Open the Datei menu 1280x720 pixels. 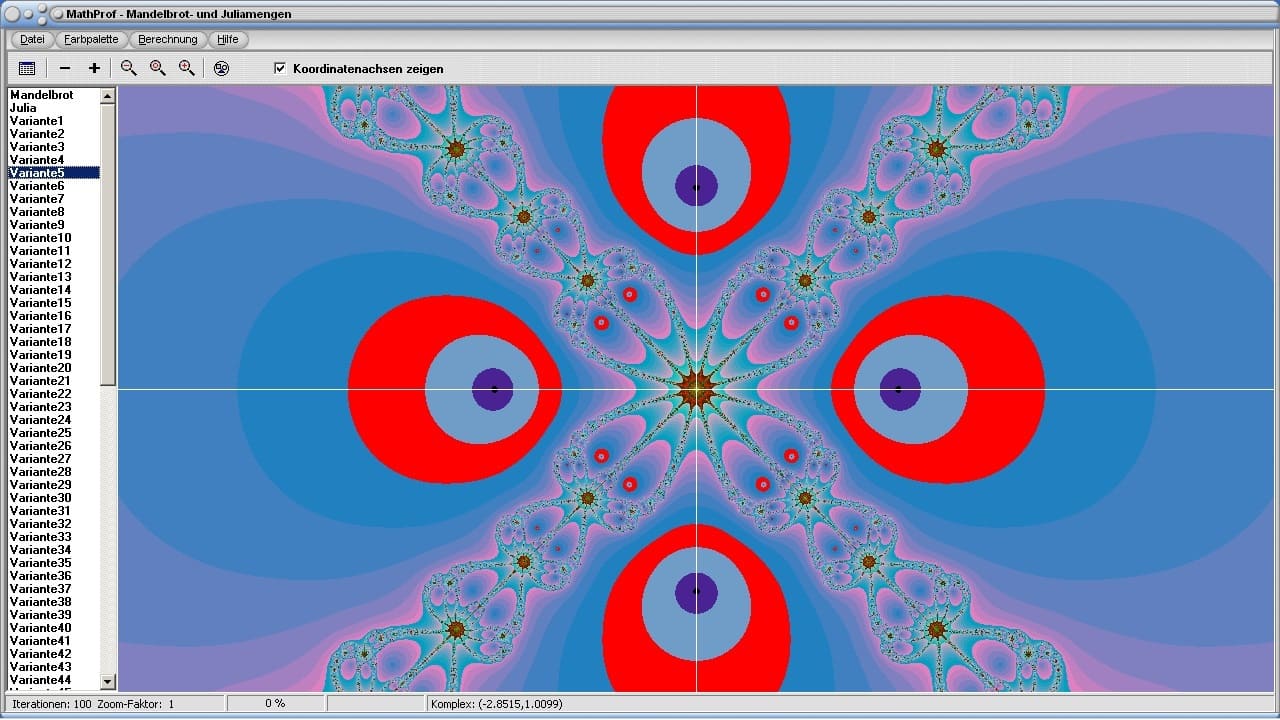[x=32, y=39]
